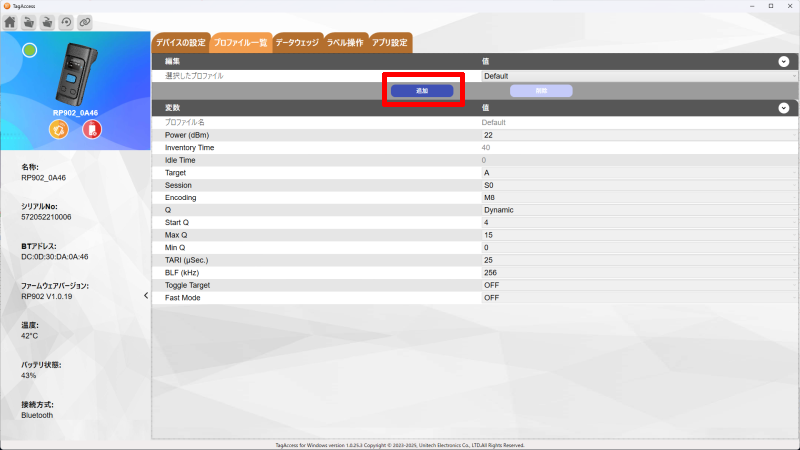Click the third toolbar basket icon
Viewport: 800px width, 450px height.
pyautogui.click(x=47, y=22)
